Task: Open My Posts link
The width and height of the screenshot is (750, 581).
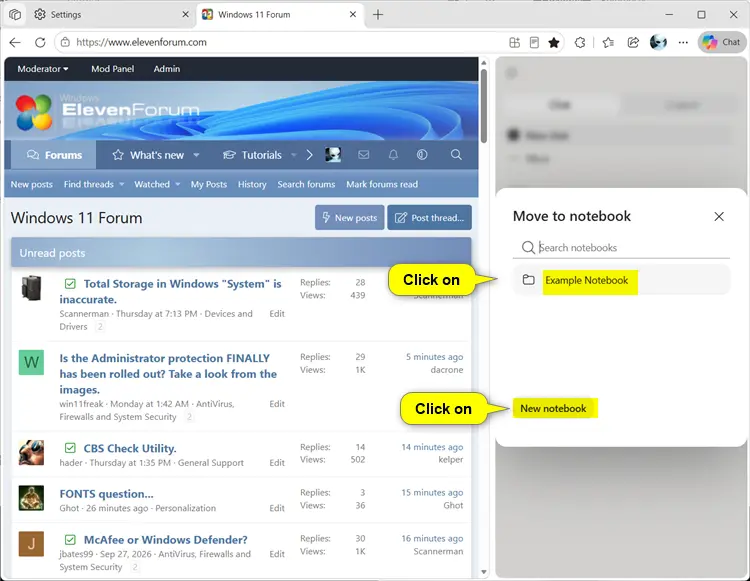Action: coord(209,185)
